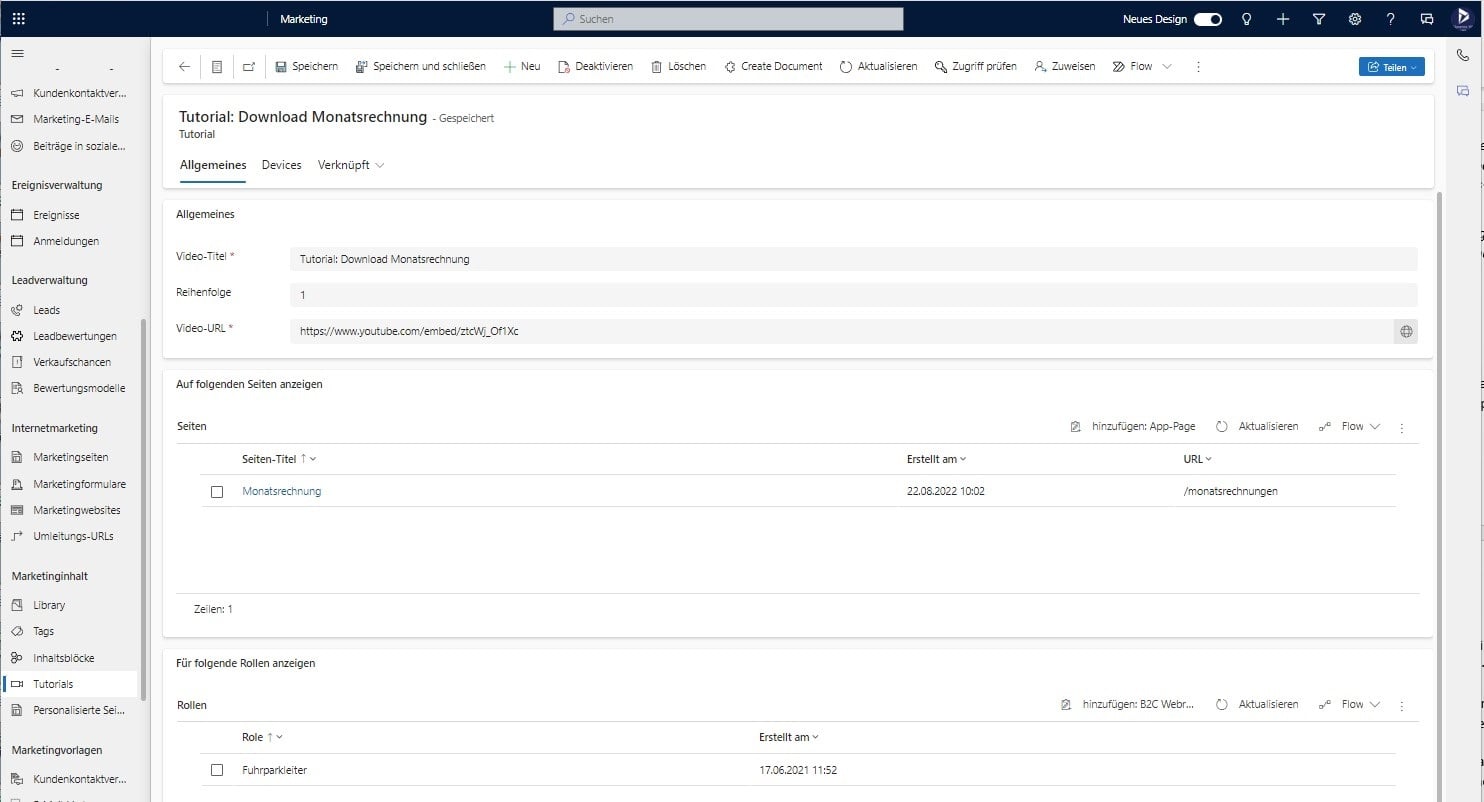Click Aktualisieren refresh icon in Seiten section
Screen dimensions: 1484x802
coord(1222,426)
